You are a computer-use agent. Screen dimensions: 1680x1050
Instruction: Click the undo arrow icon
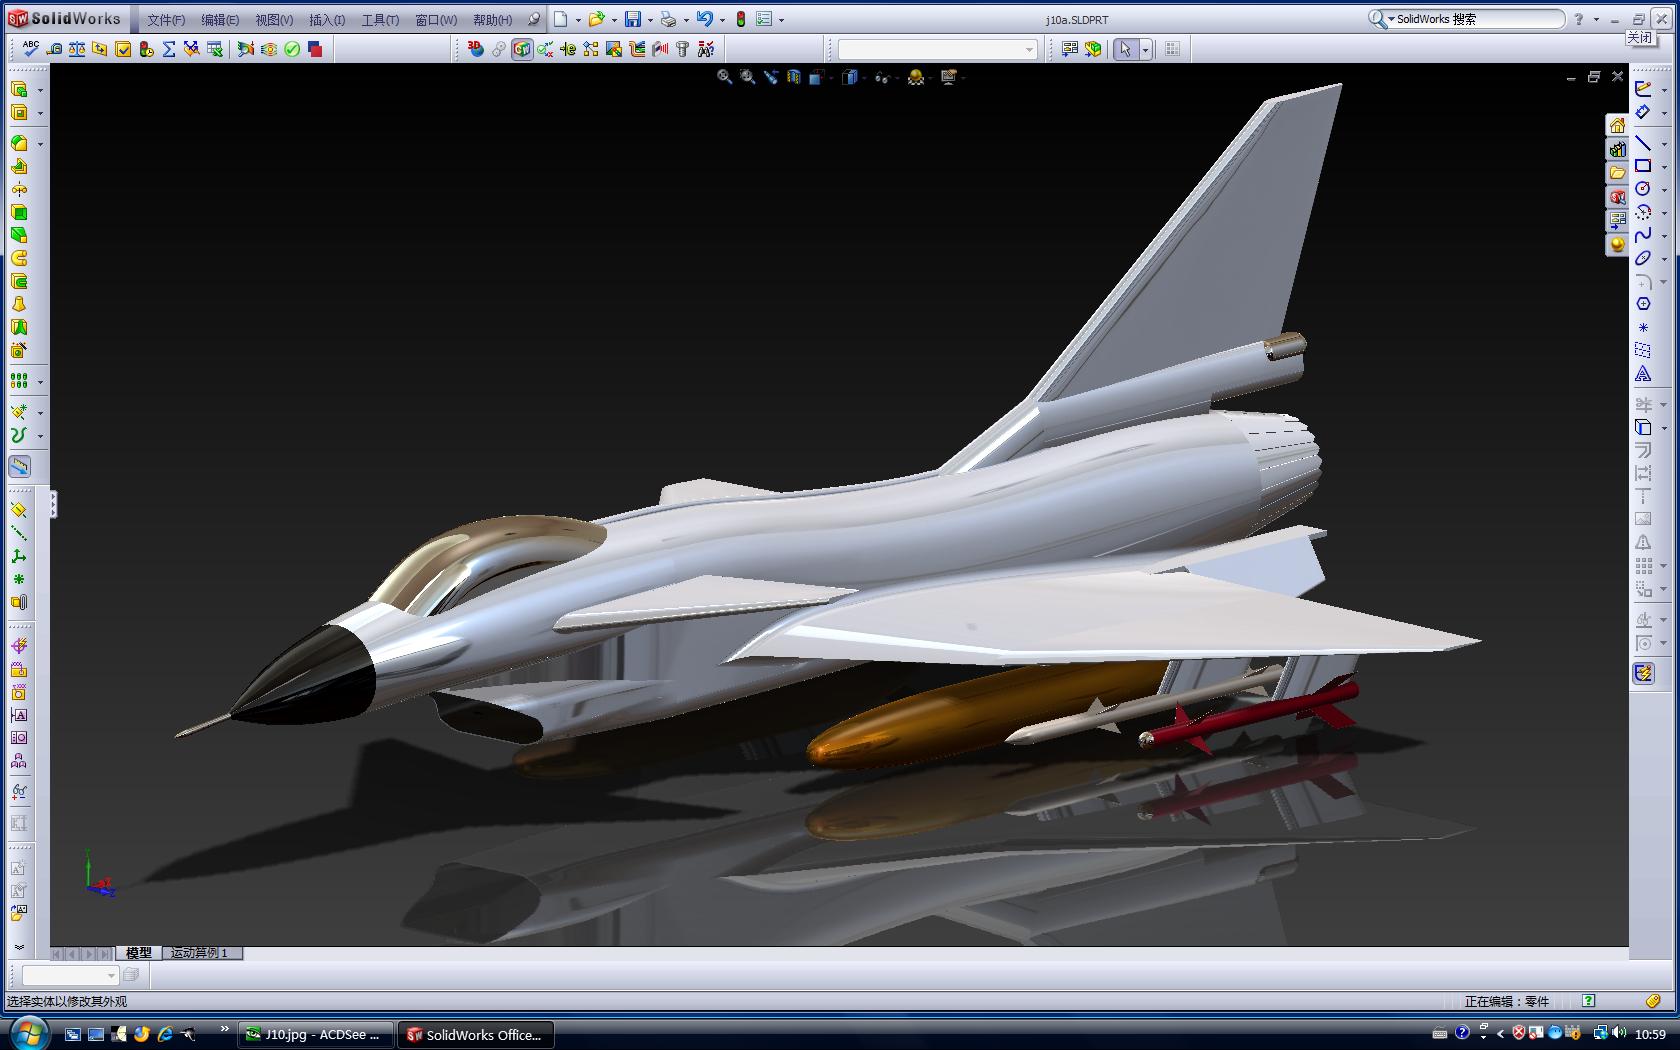click(705, 19)
